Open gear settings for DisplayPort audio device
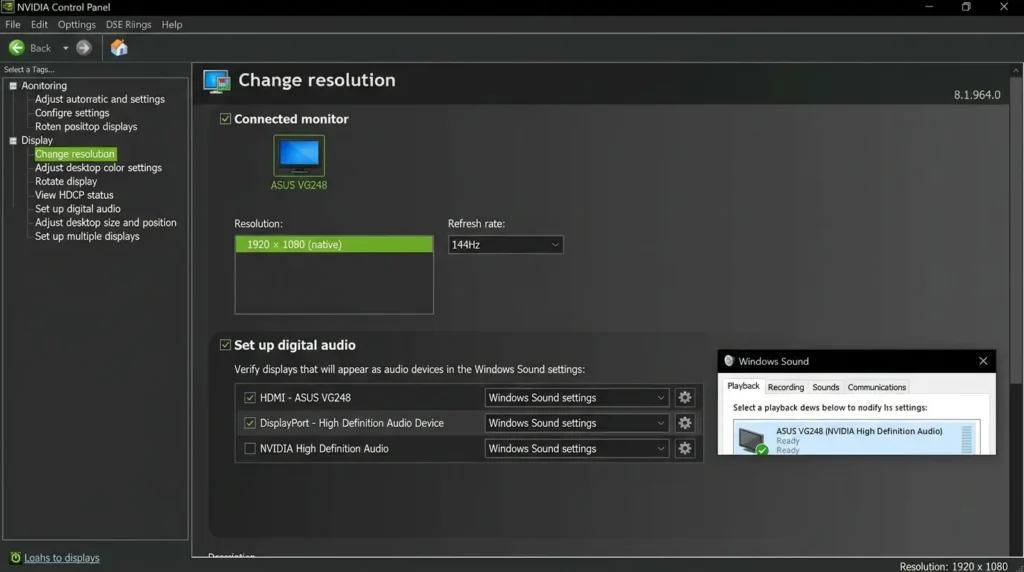 click(684, 422)
